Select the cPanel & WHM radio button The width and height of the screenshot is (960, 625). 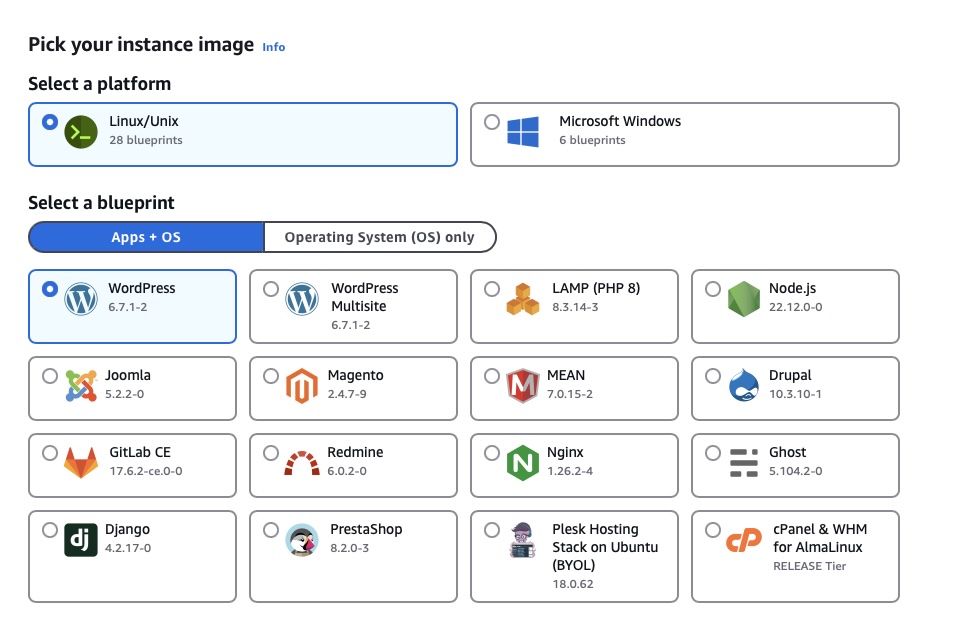tap(713, 530)
